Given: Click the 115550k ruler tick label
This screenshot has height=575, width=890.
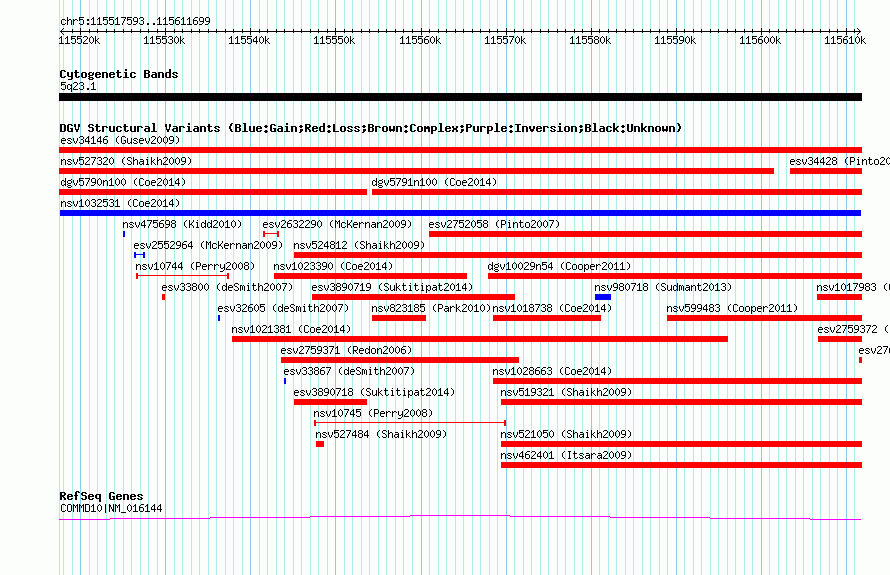Looking at the screenshot, I should [334, 40].
